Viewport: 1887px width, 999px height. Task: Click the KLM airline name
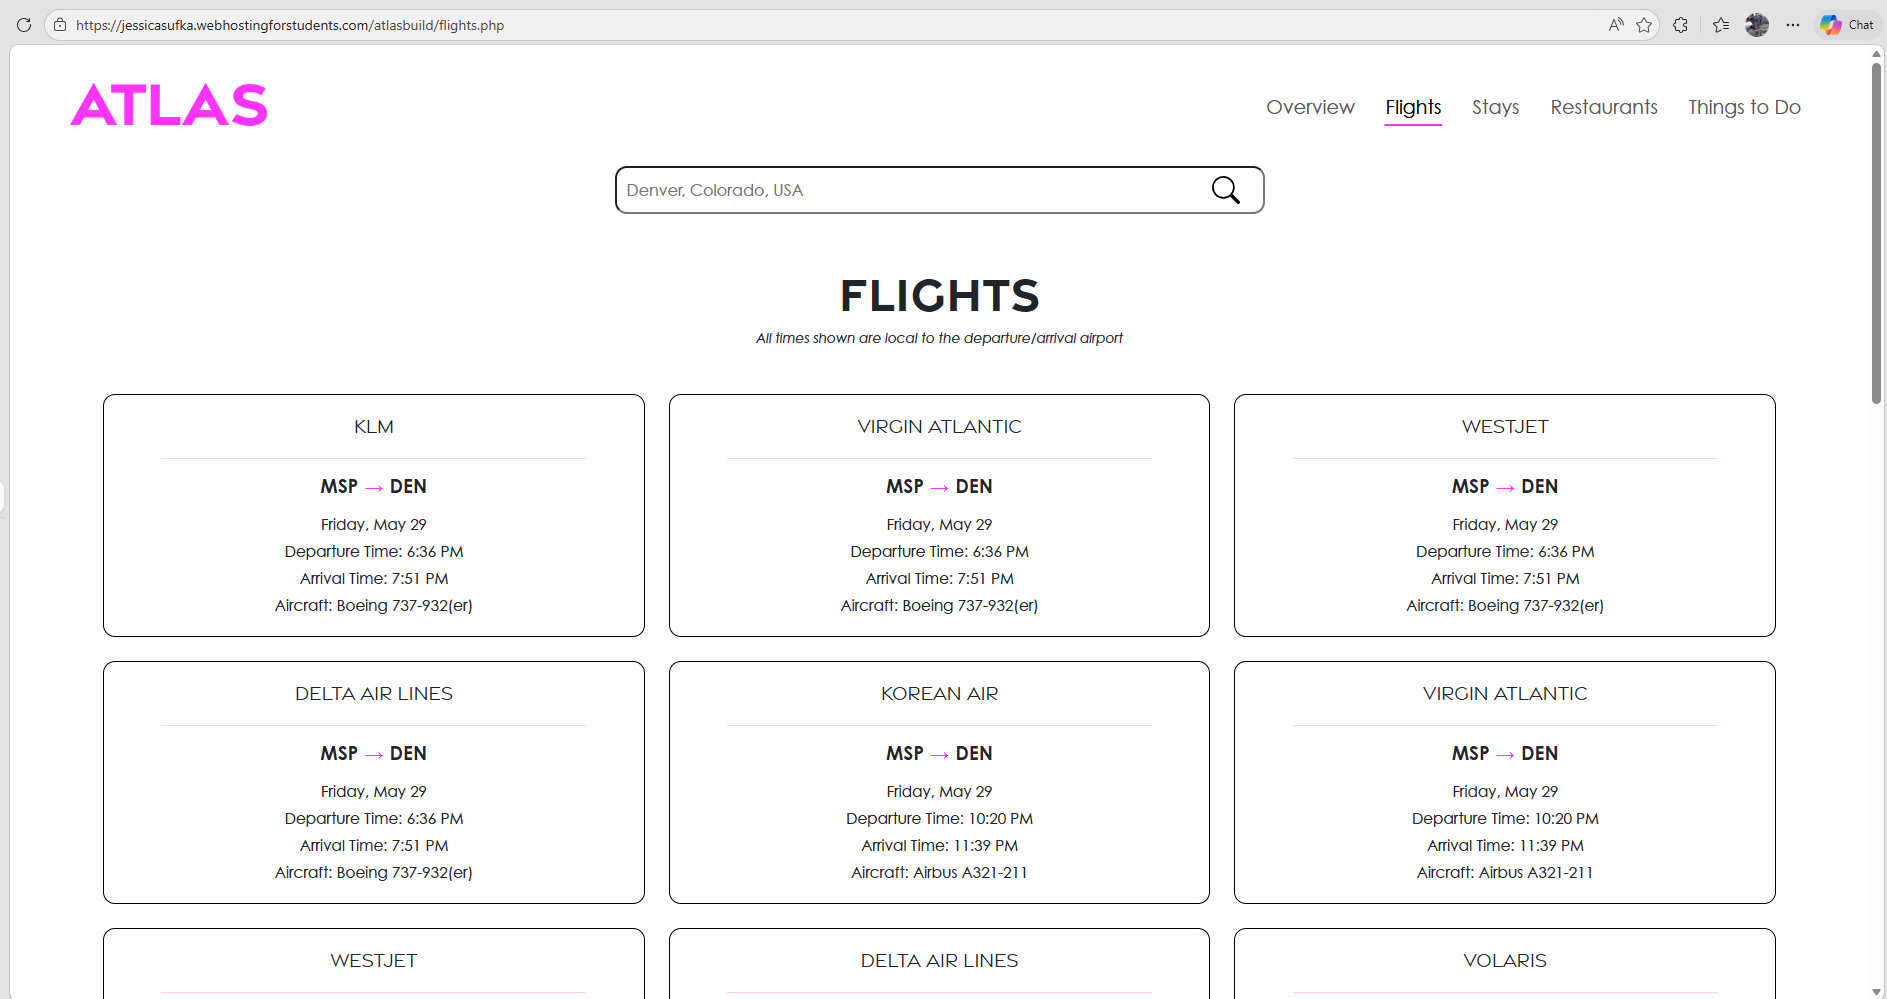(374, 427)
